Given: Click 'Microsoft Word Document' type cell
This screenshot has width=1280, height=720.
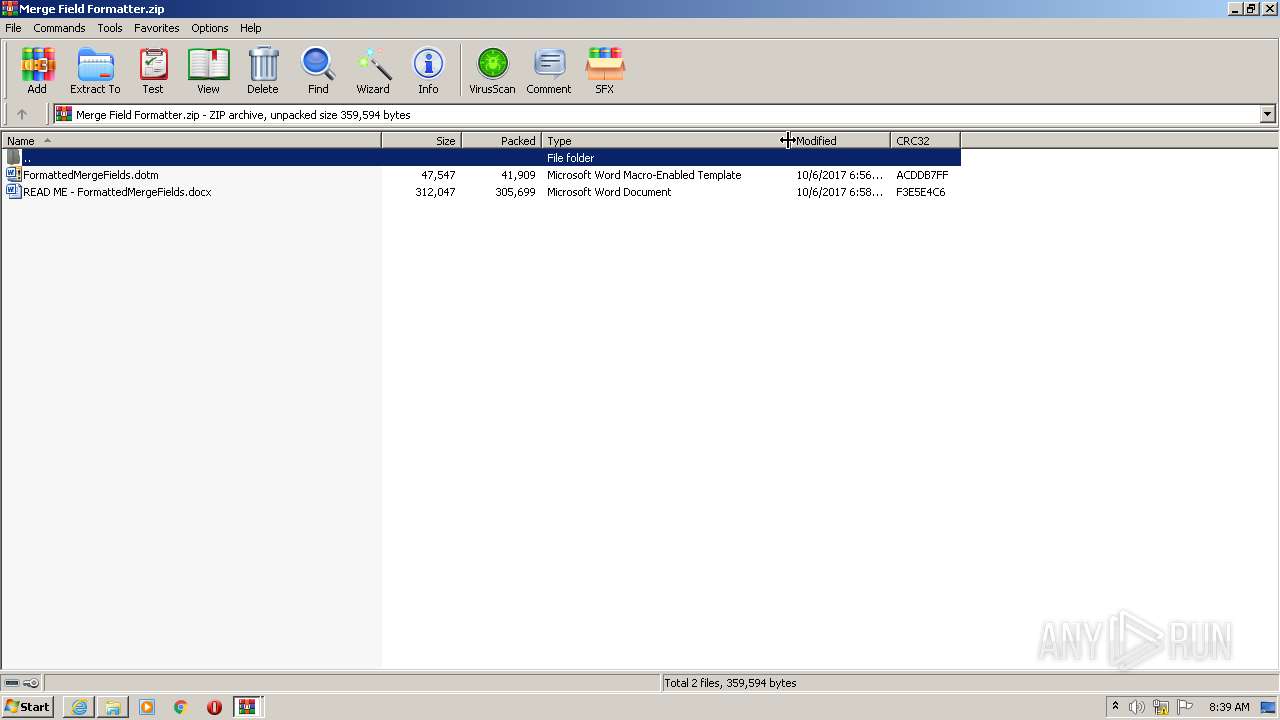Looking at the screenshot, I should (609, 192).
